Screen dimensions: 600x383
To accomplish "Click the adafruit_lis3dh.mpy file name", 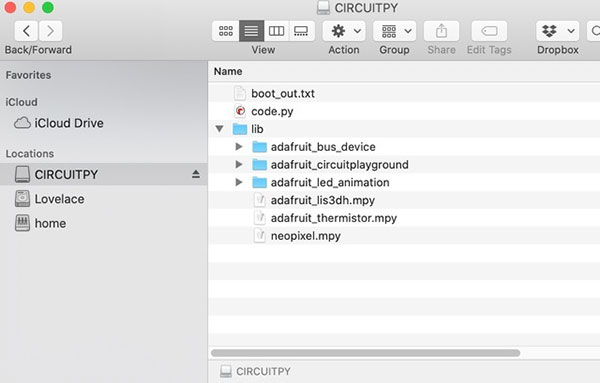I will pos(323,200).
